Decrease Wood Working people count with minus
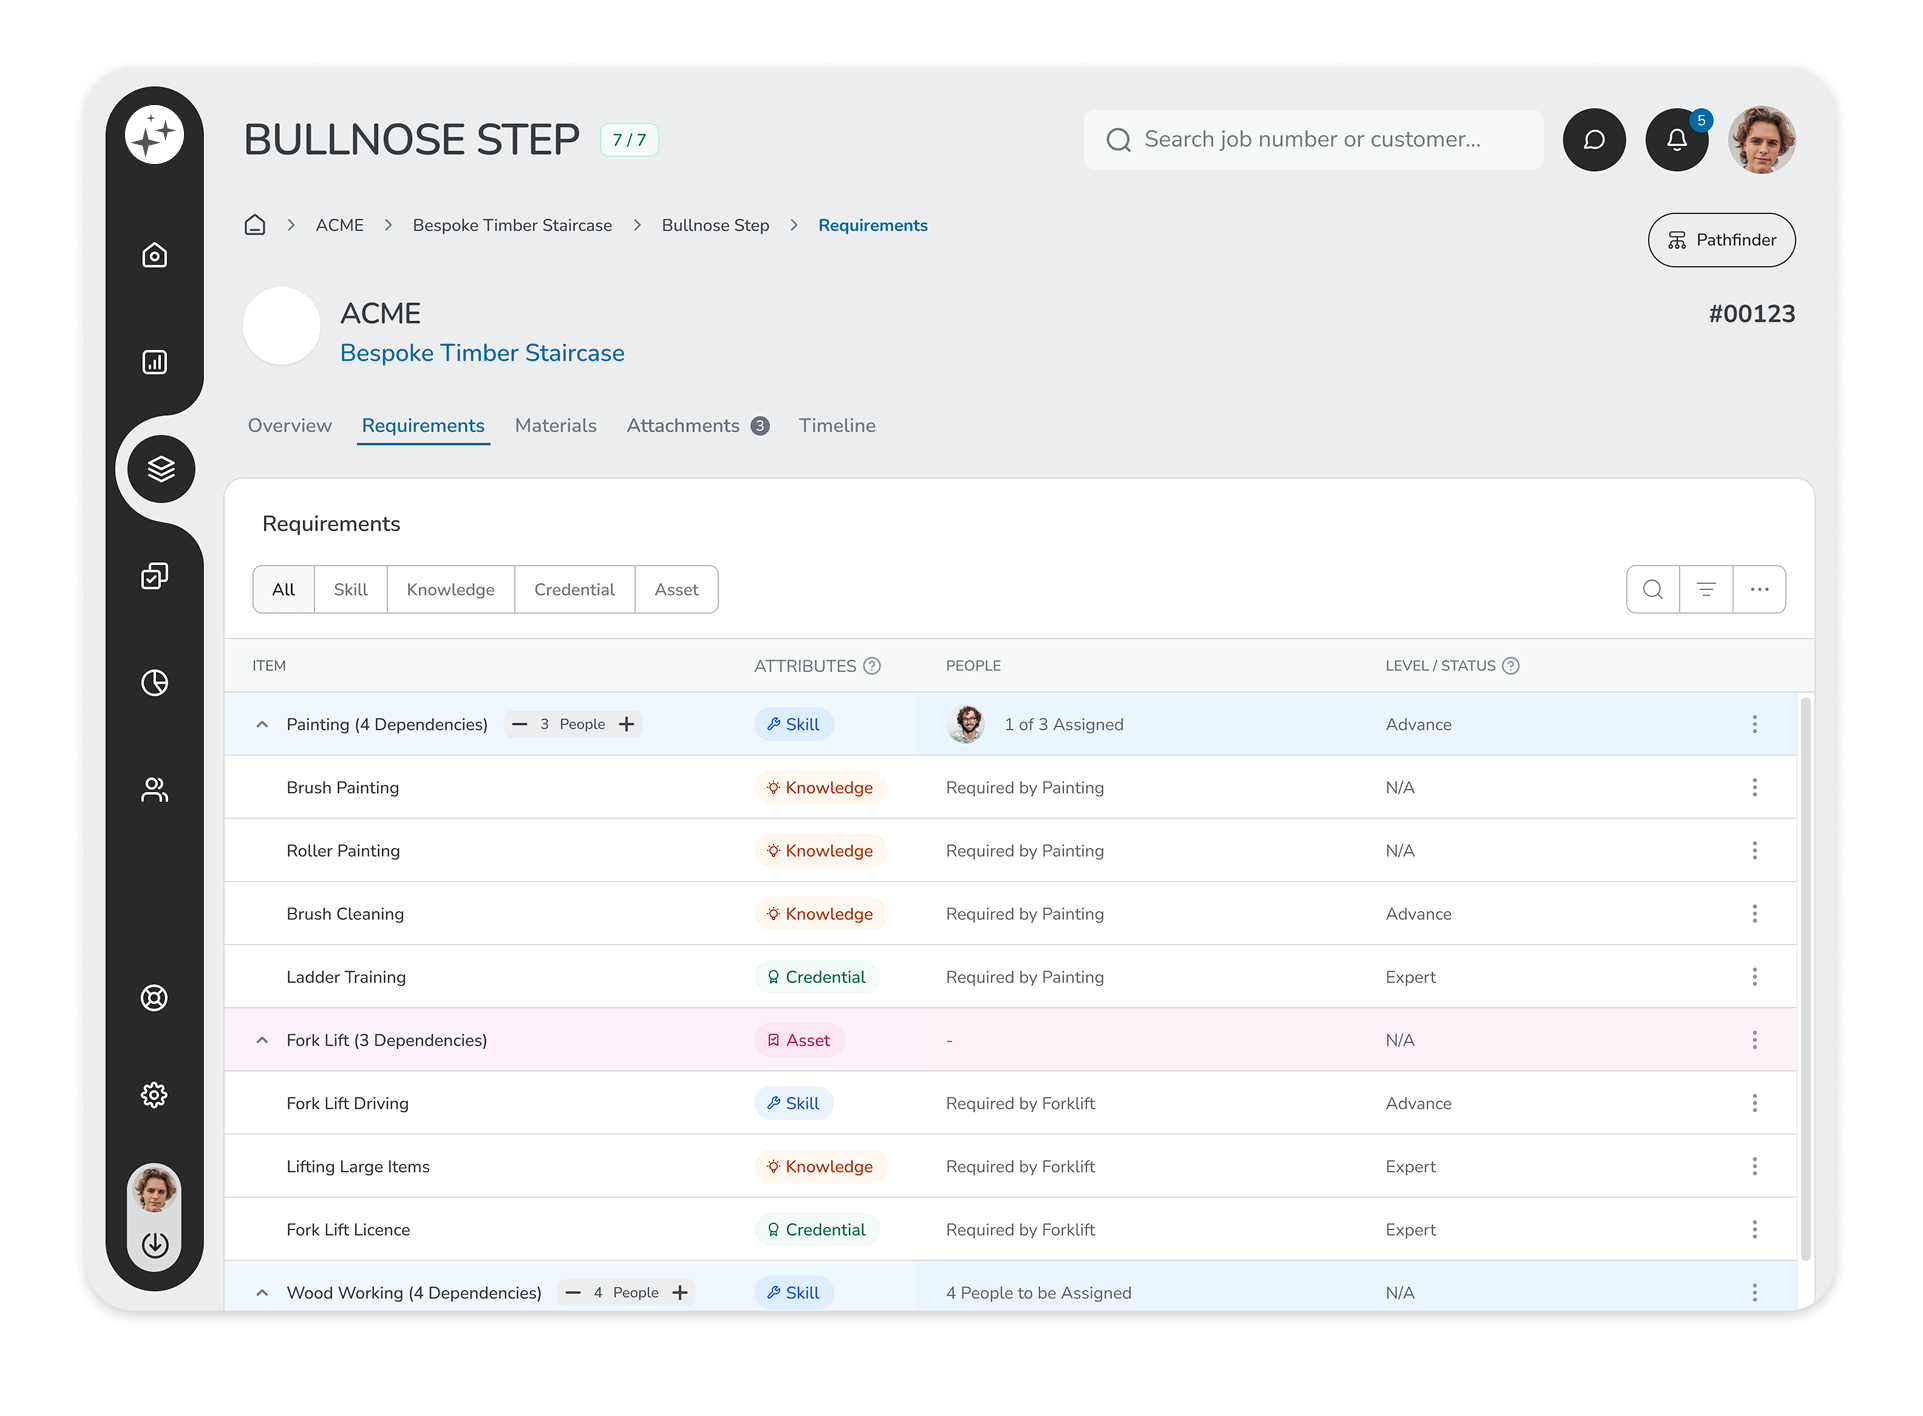The width and height of the screenshot is (1923, 1416). point(573,1292)
